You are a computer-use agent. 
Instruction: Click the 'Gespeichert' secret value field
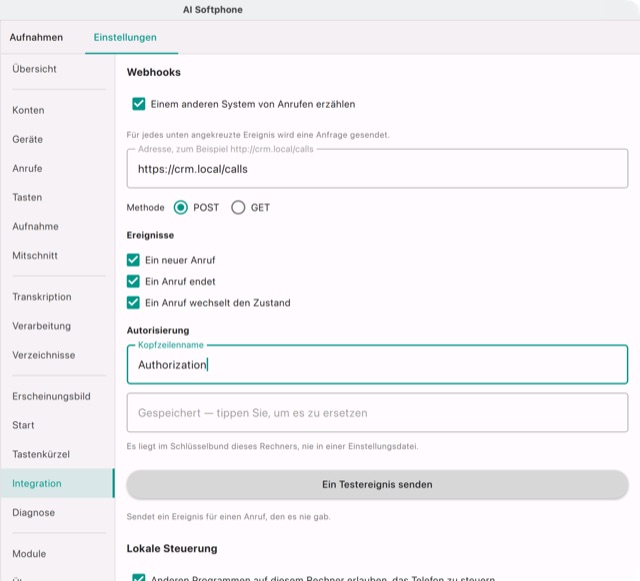tap(377, 412)
